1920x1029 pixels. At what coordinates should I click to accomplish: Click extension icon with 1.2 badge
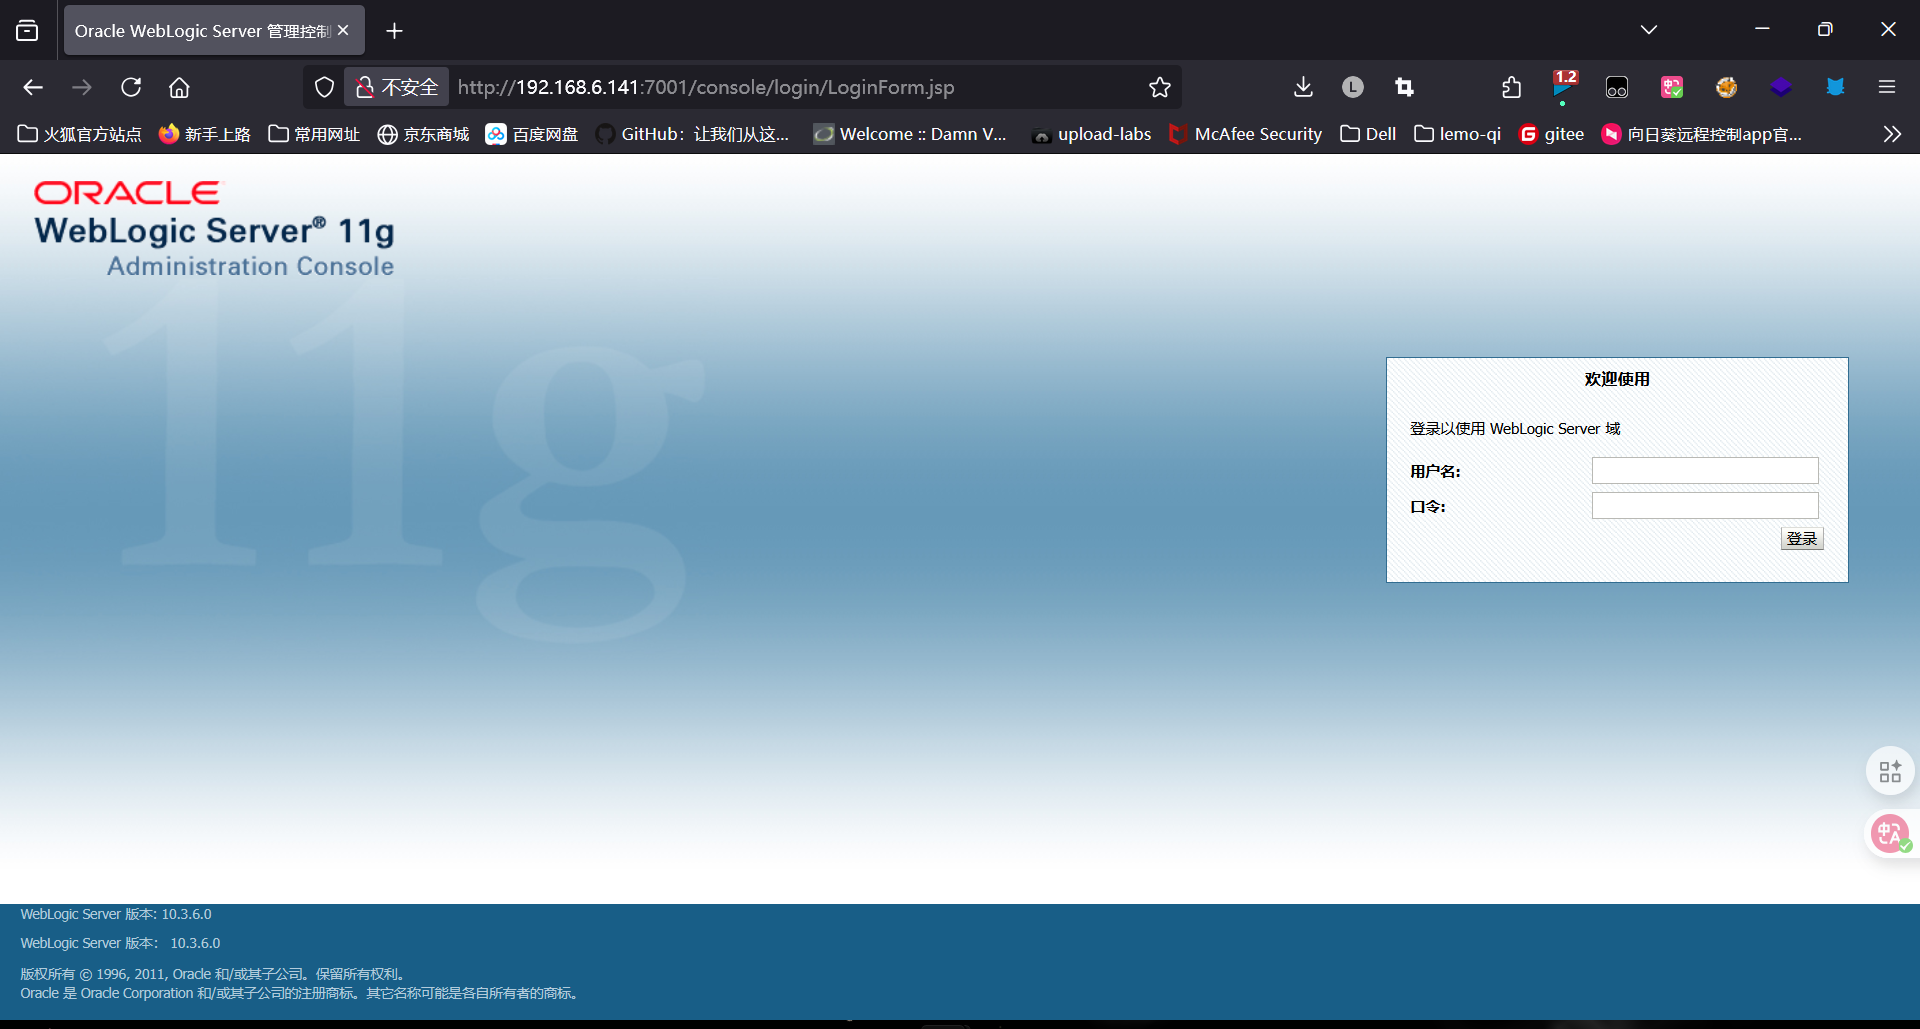(x=1564, y=87)
